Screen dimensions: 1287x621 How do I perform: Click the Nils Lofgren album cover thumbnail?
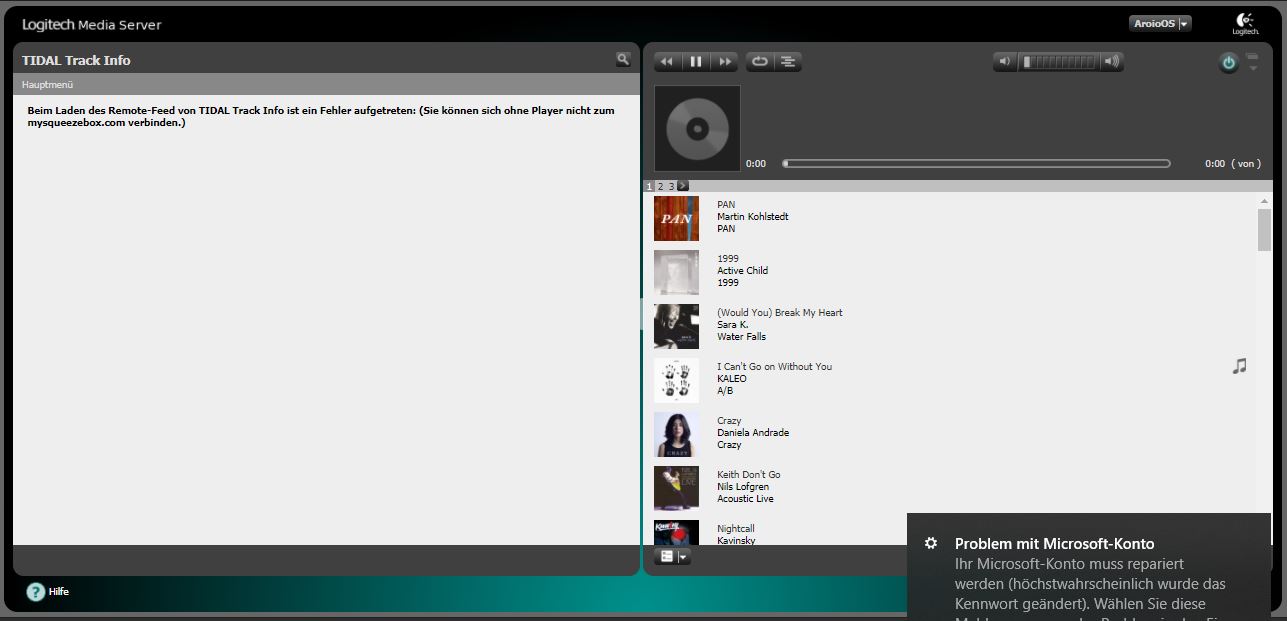point(676,488)
